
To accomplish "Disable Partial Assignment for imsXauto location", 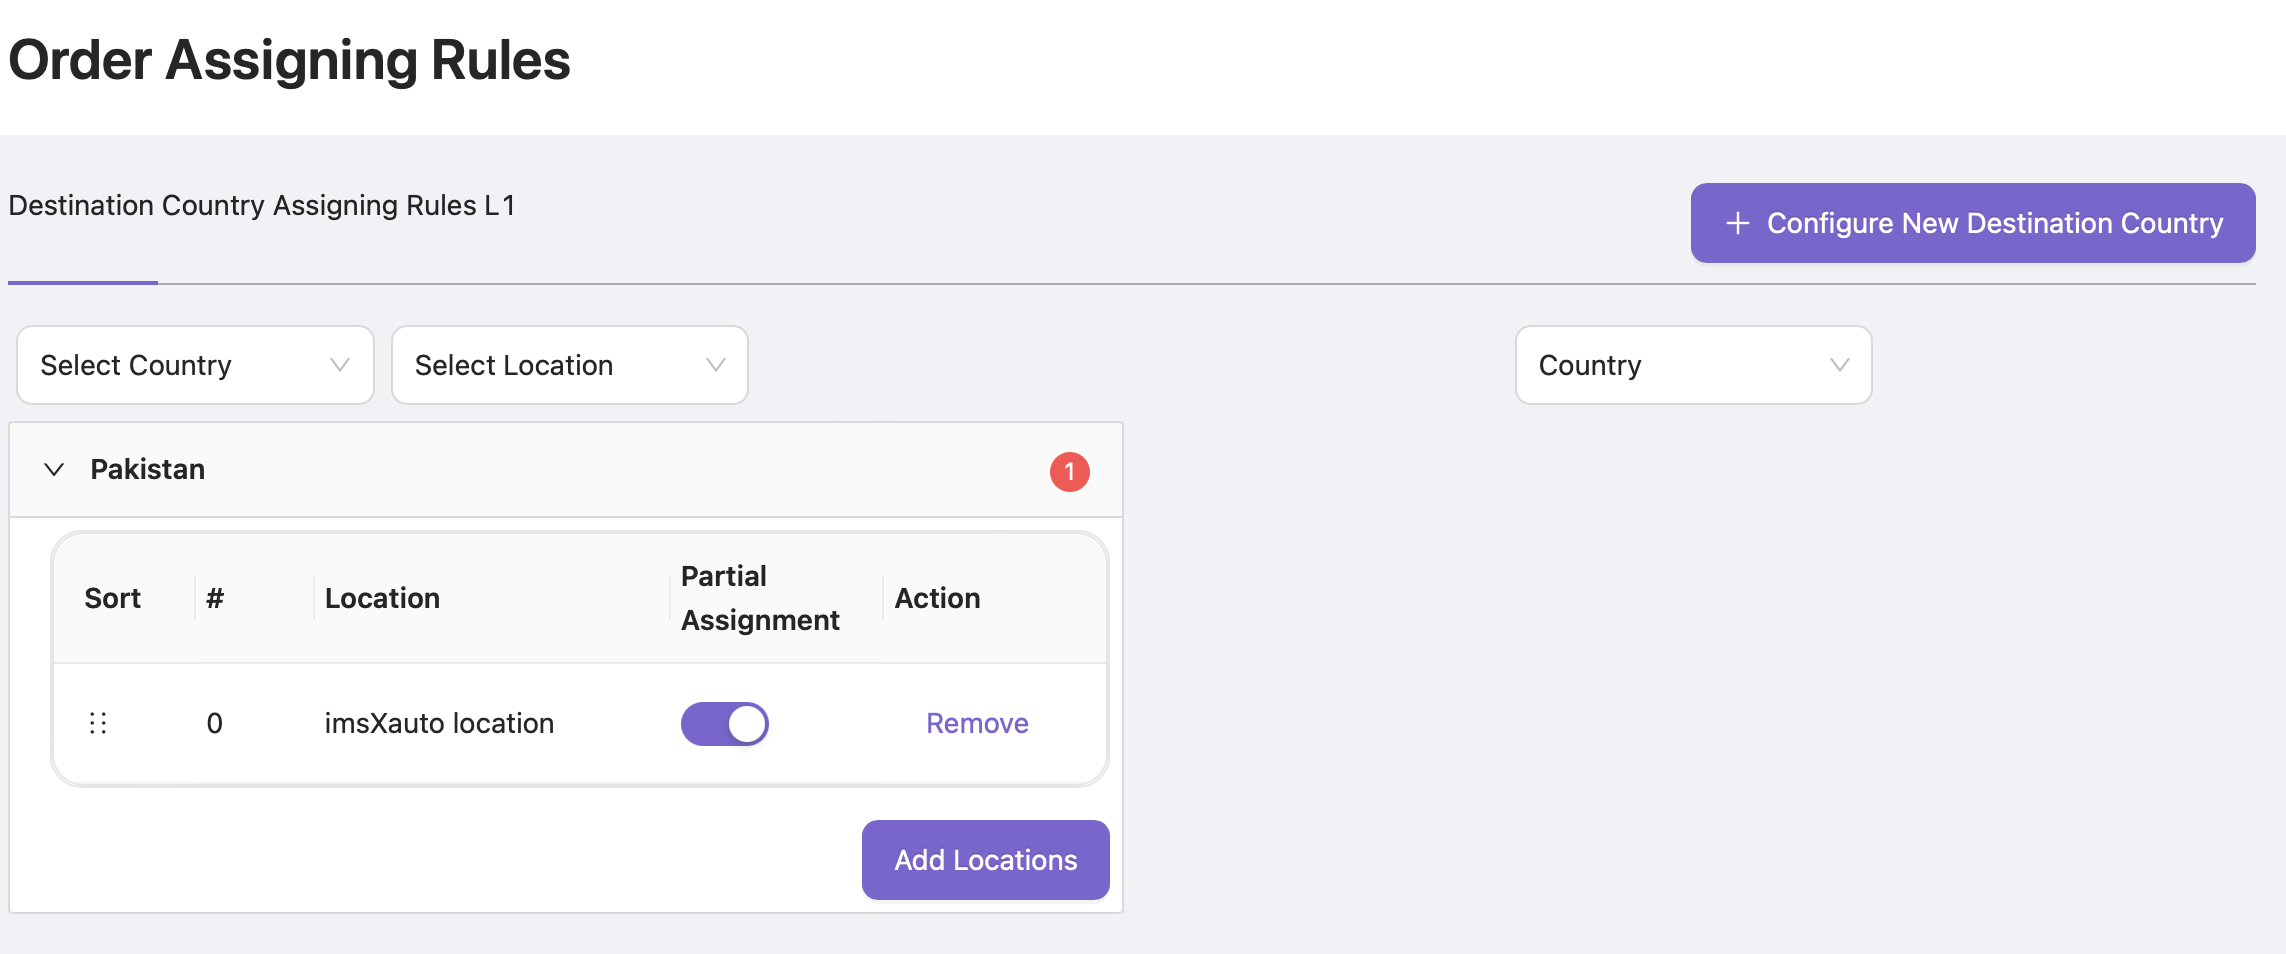I will pyautogui.click(x=725, y=723).
